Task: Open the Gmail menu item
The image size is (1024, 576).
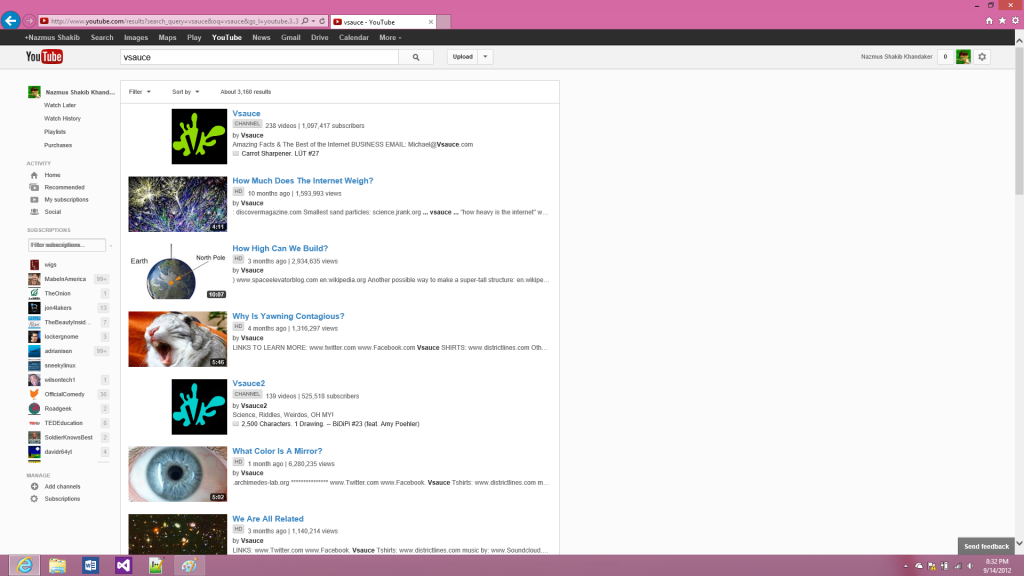Action: (290, 37)
